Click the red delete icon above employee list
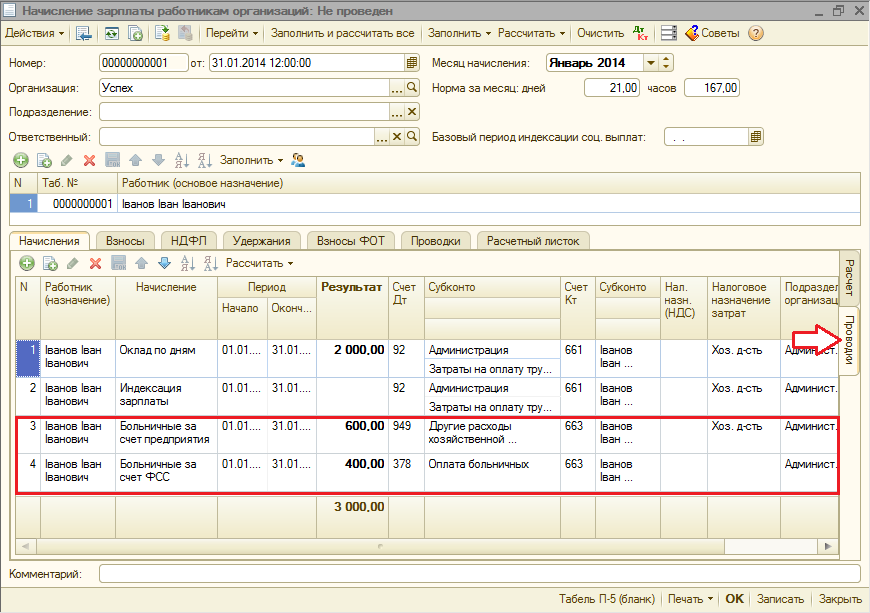Viewport: 870px width, 613px height. click(x=89, y=160)
